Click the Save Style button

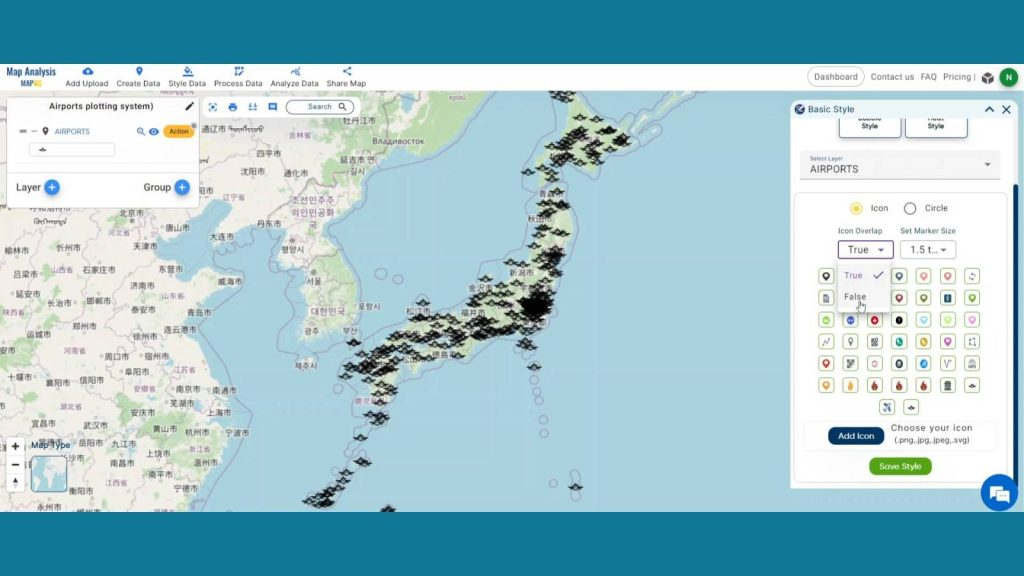coord(900,466)
